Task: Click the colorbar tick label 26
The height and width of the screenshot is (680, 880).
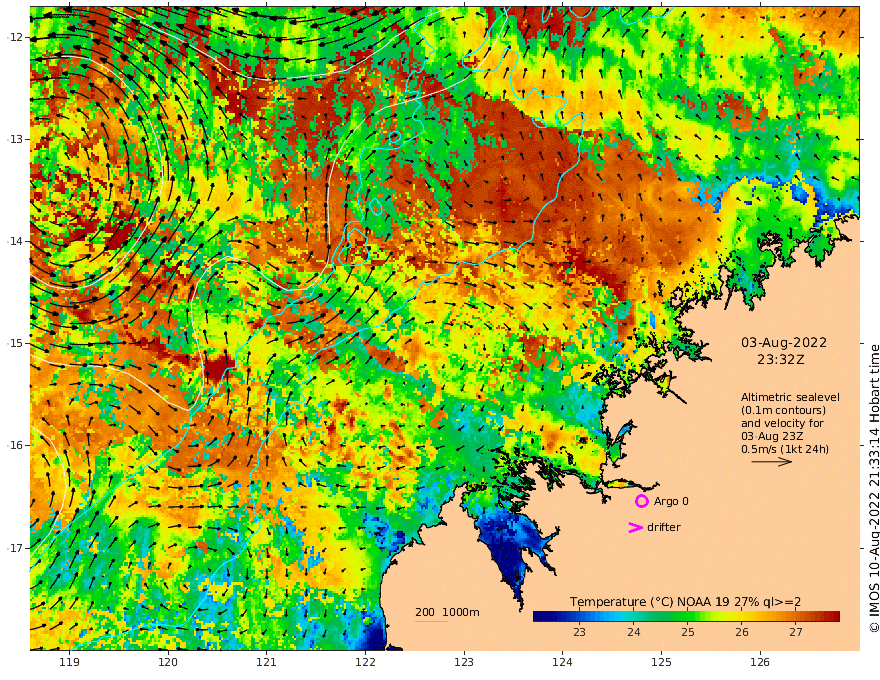Action: pos(742,632)
